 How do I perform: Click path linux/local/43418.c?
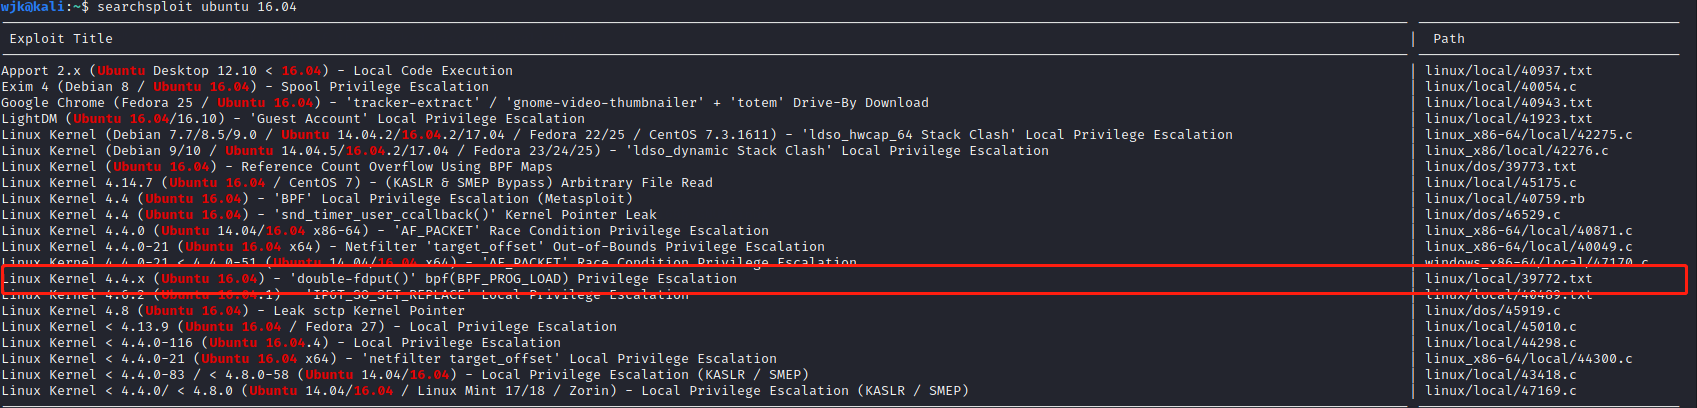pyautogui.click(x=1501, y=375)
